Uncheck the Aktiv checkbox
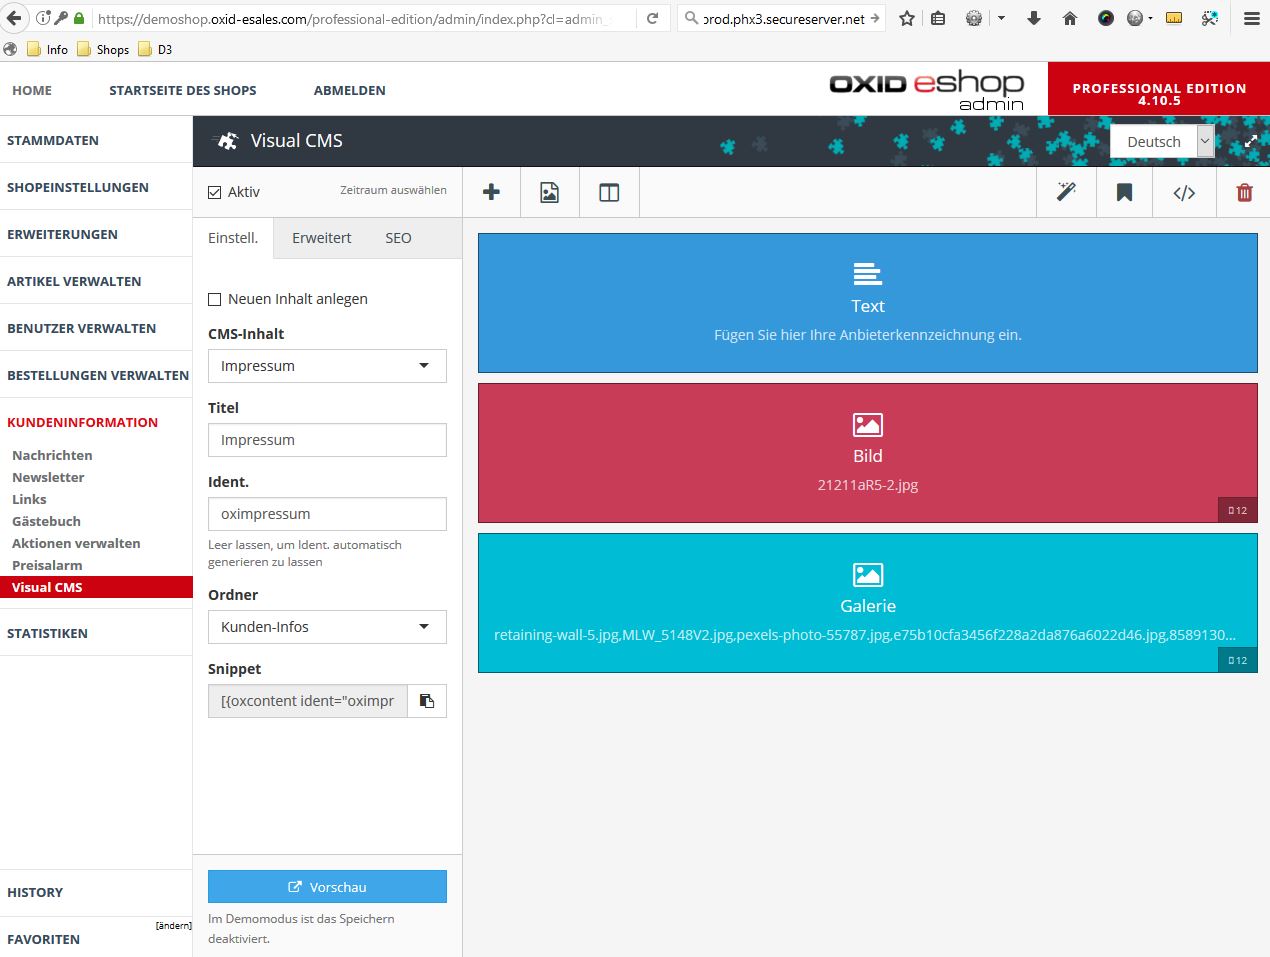1270x957 pixels. point(215,192)
